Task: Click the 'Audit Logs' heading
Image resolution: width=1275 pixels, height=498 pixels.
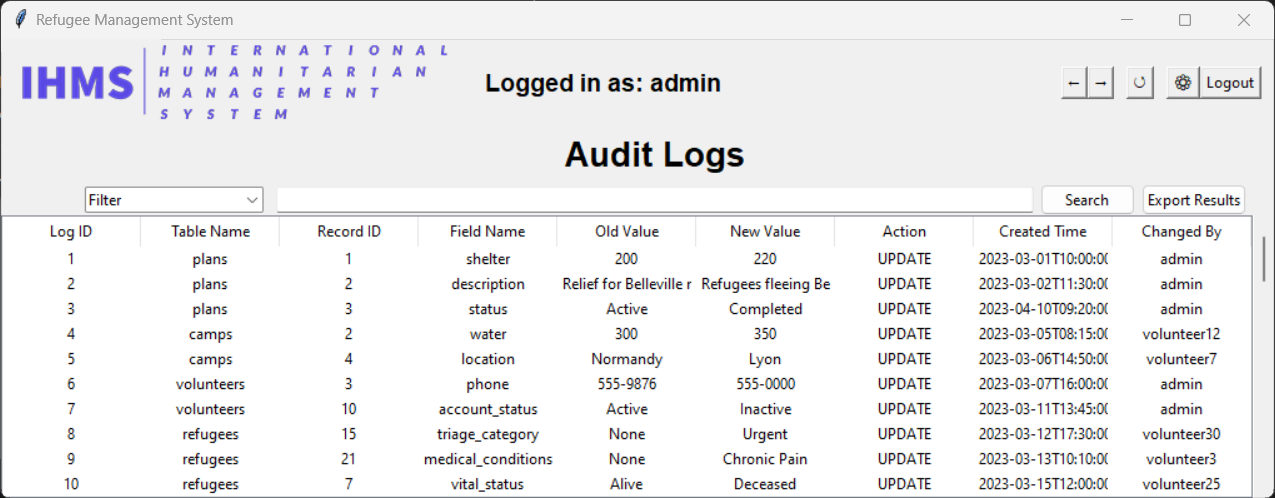Action: tap(654, 155)
